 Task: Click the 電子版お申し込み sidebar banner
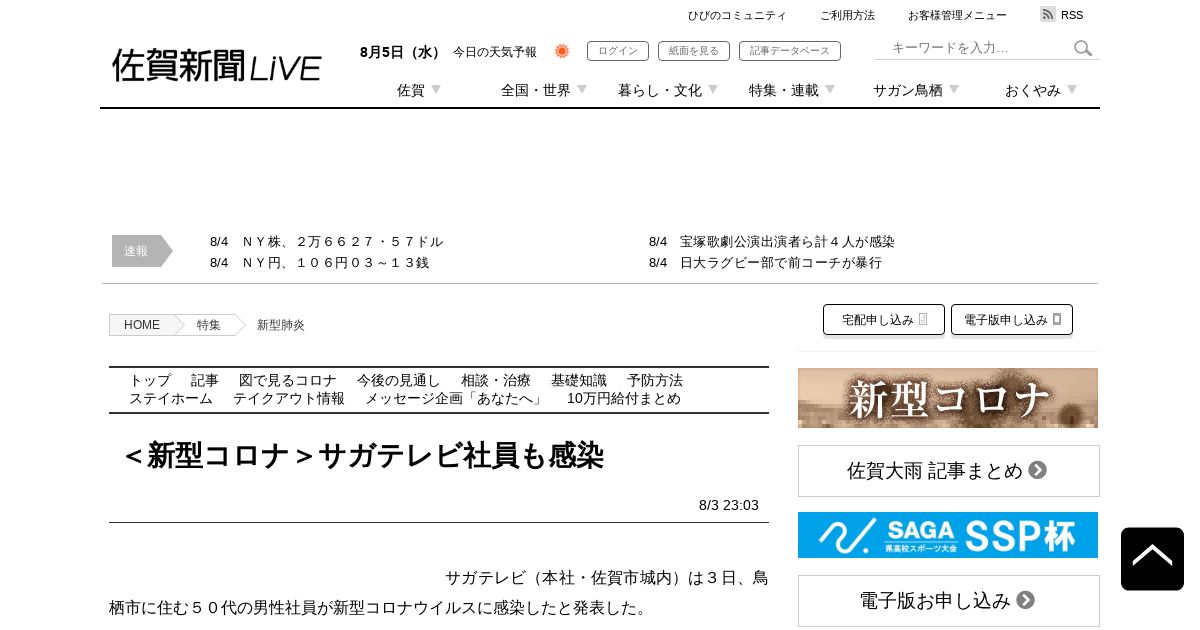click(949, 601)
